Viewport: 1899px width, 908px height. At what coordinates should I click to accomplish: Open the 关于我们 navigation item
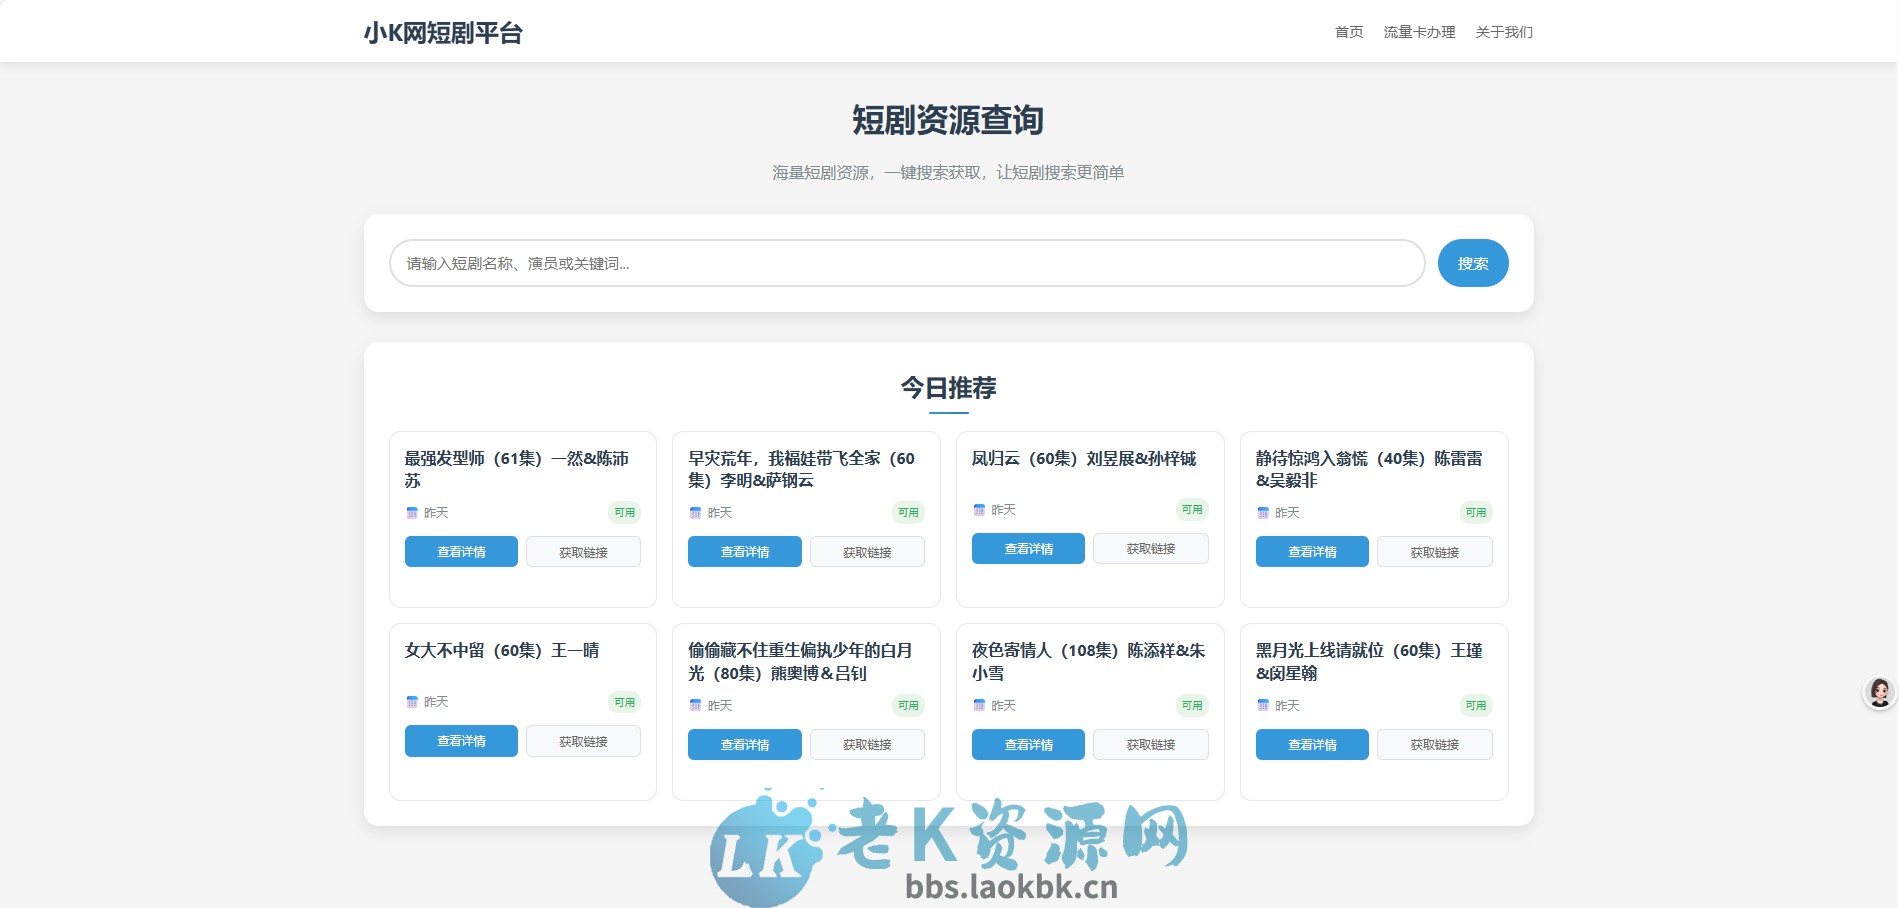click(1502, 31)
